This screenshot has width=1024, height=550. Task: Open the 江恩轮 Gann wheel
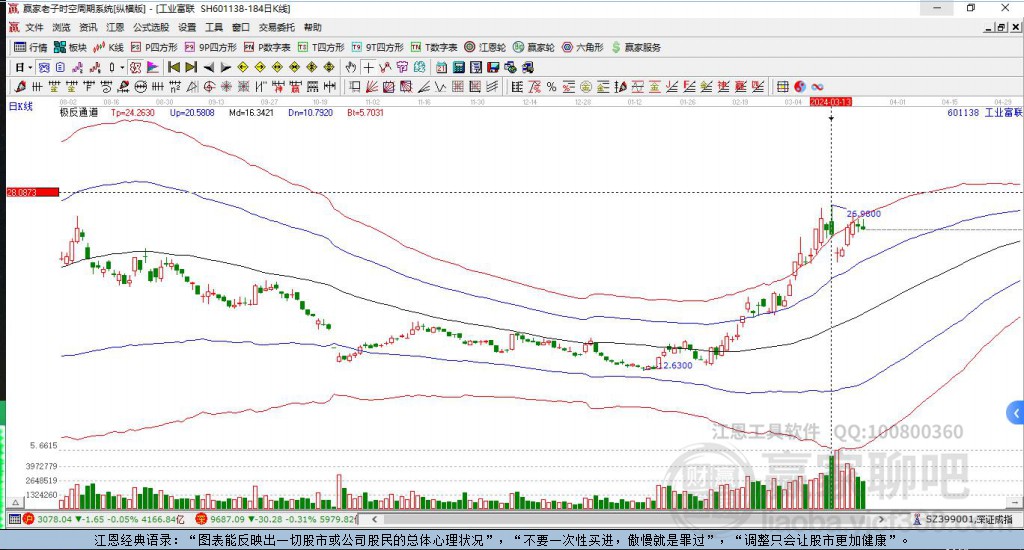pyautogui.click(x=485, y=47)
